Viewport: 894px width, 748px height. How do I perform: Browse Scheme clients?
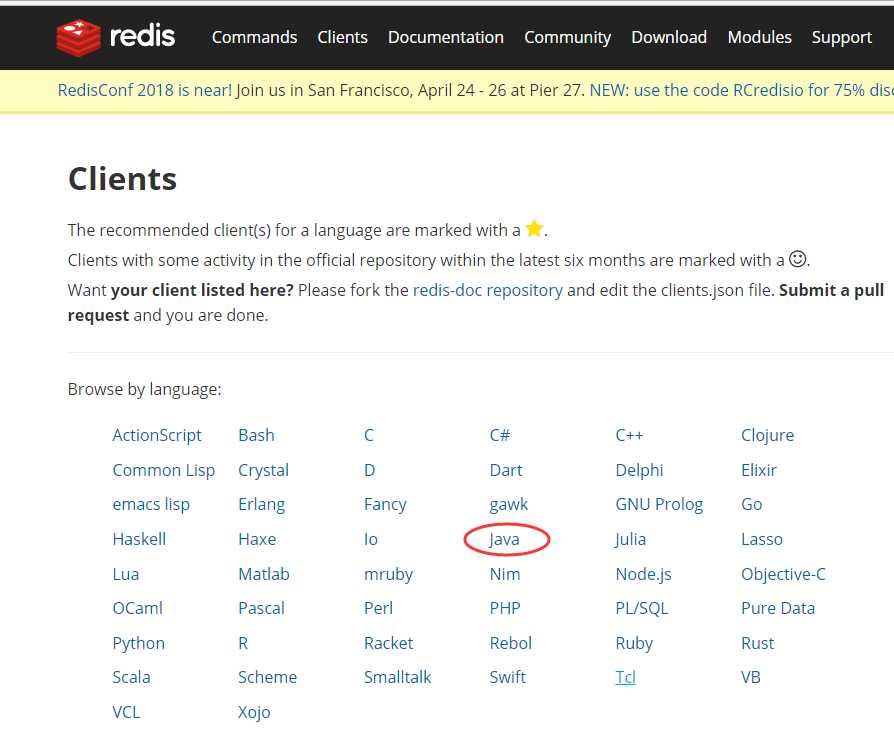tap(267, 677)
